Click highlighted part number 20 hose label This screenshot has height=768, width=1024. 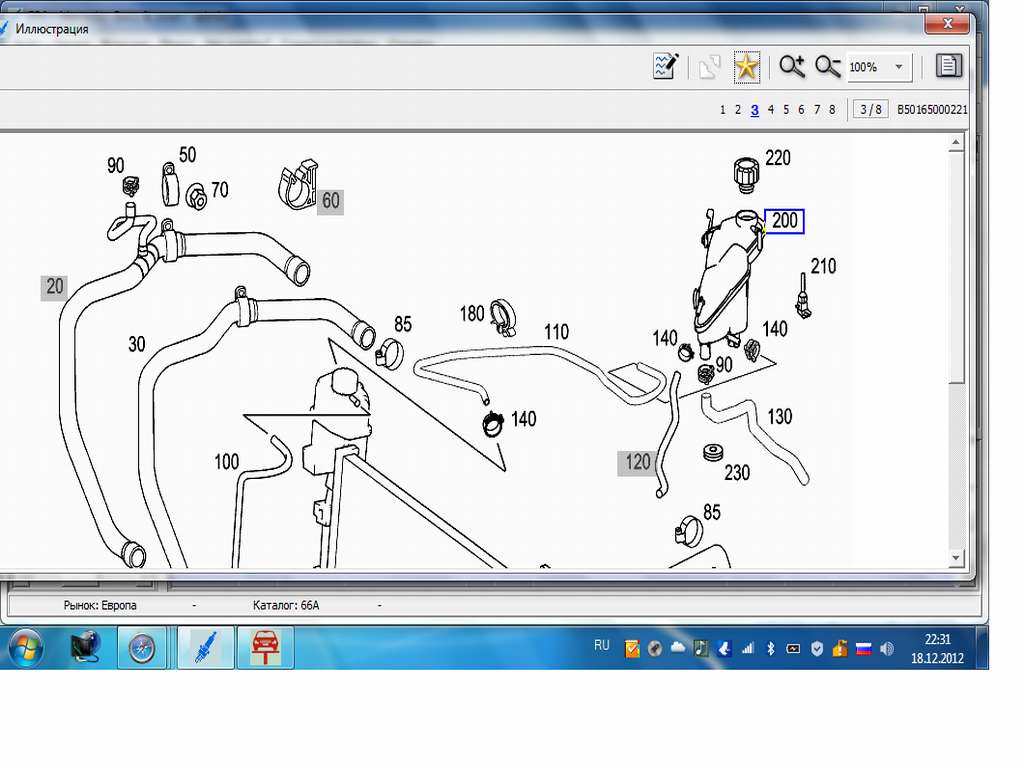tap(54, 287)
